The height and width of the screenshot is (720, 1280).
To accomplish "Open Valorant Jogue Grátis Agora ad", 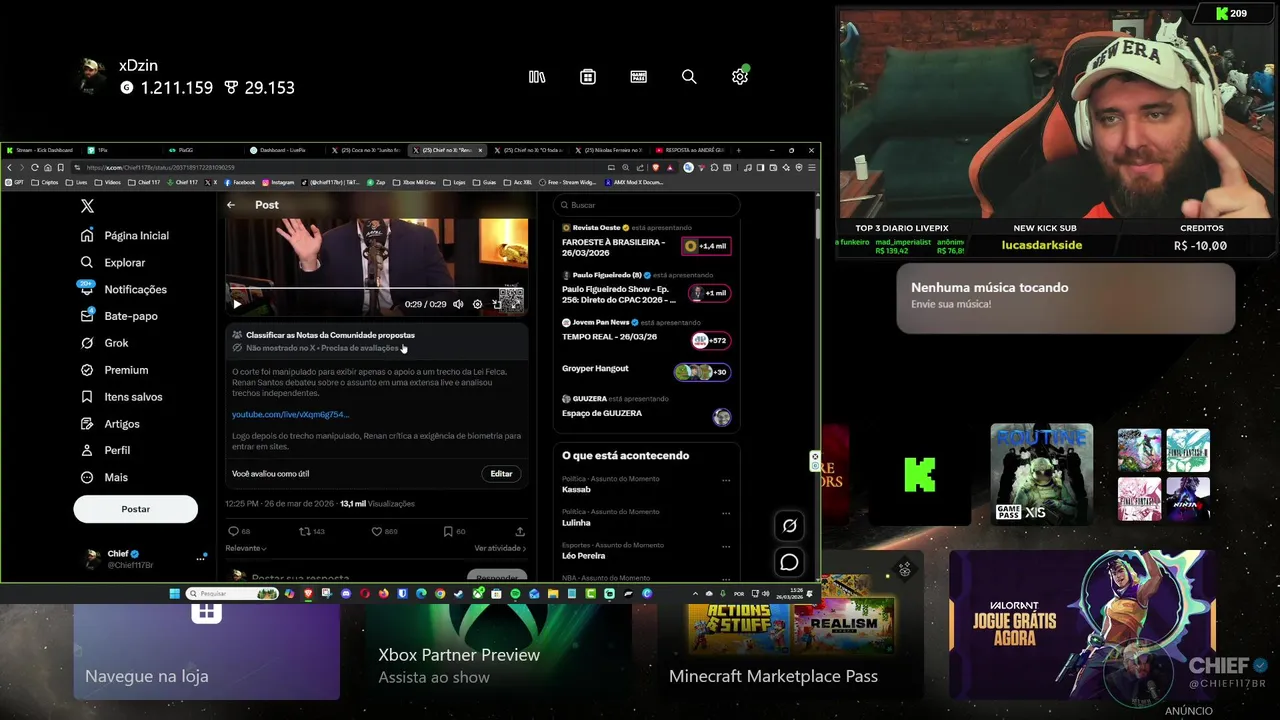I will [1083, 625].
